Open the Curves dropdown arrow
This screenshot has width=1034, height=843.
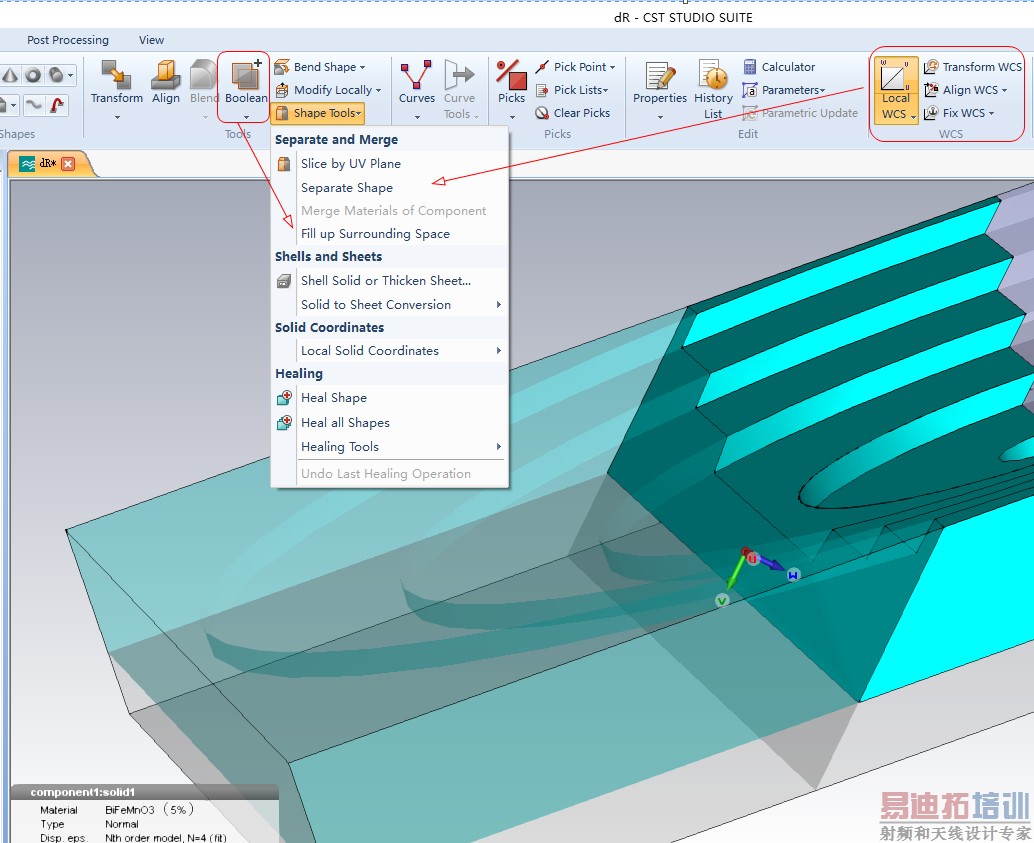tap(417, 117)
